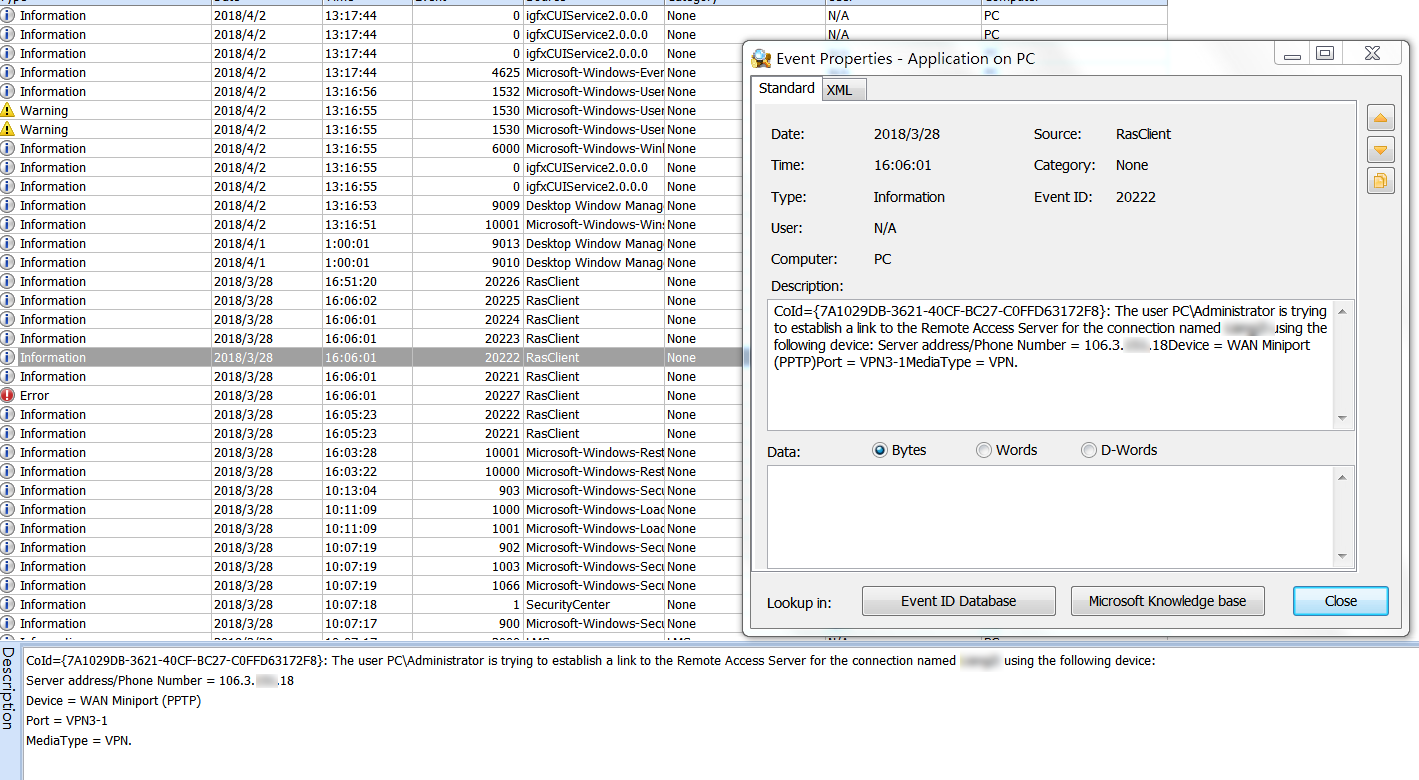Select the D-Words data format
The width and height of the screenshot is (1419, 780).
[x=1089, y=451]
